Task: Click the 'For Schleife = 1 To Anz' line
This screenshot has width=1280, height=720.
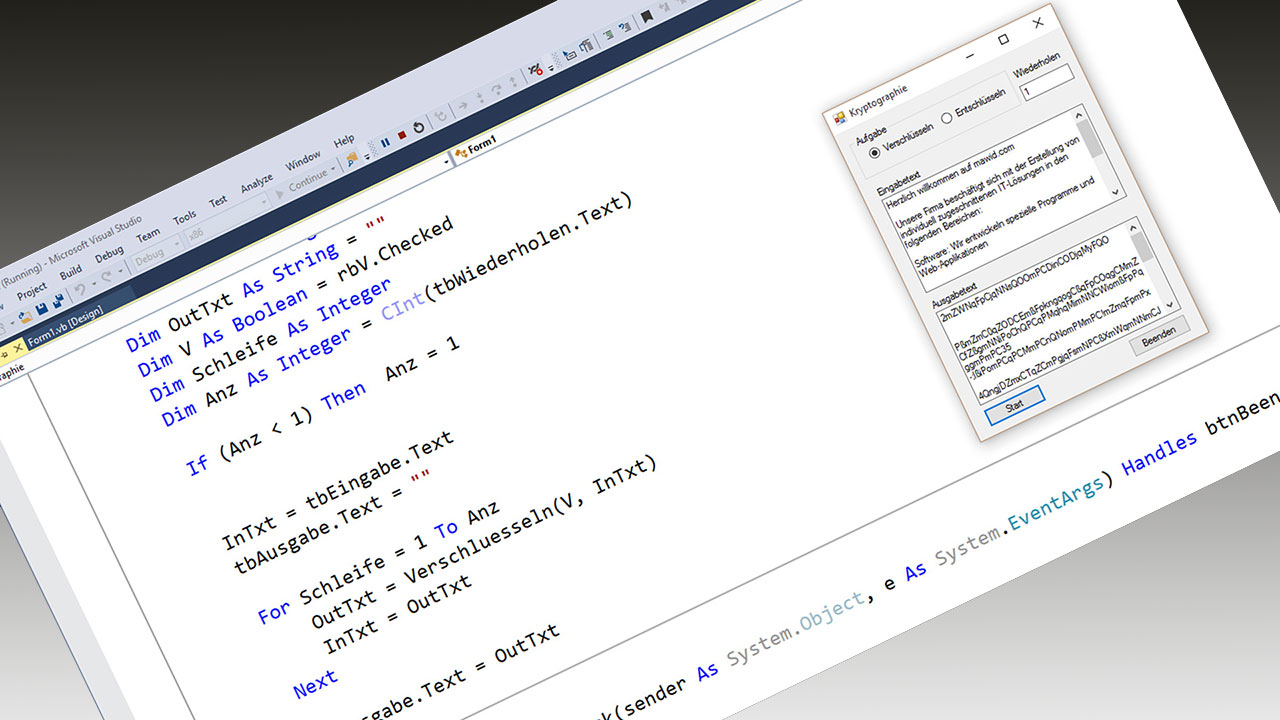Action: 378,560
